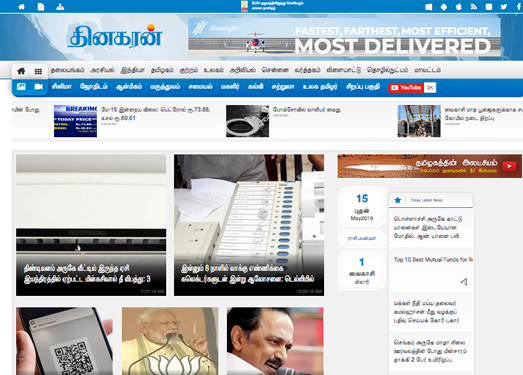This screenshot has height=375, width=523.
Task: Open the இந்தியா menu item
Action: (x=132, y=70)
